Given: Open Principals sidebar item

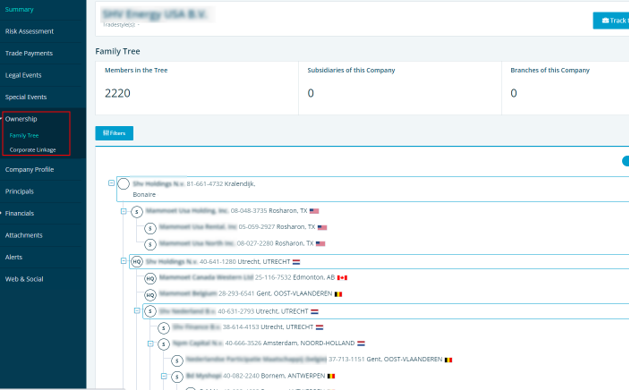Looking at the screenshot, I should click(19, 191).
